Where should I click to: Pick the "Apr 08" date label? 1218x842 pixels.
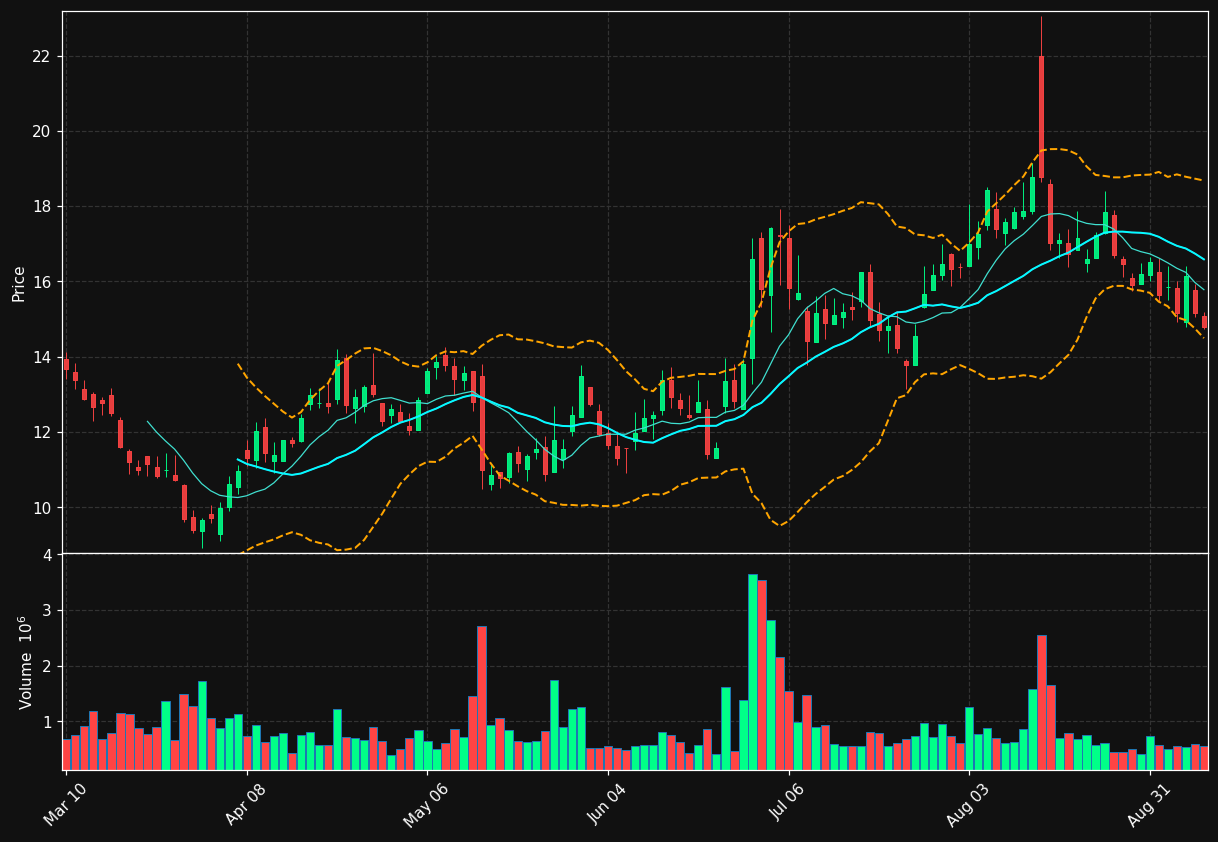click(x=246, y=804)
